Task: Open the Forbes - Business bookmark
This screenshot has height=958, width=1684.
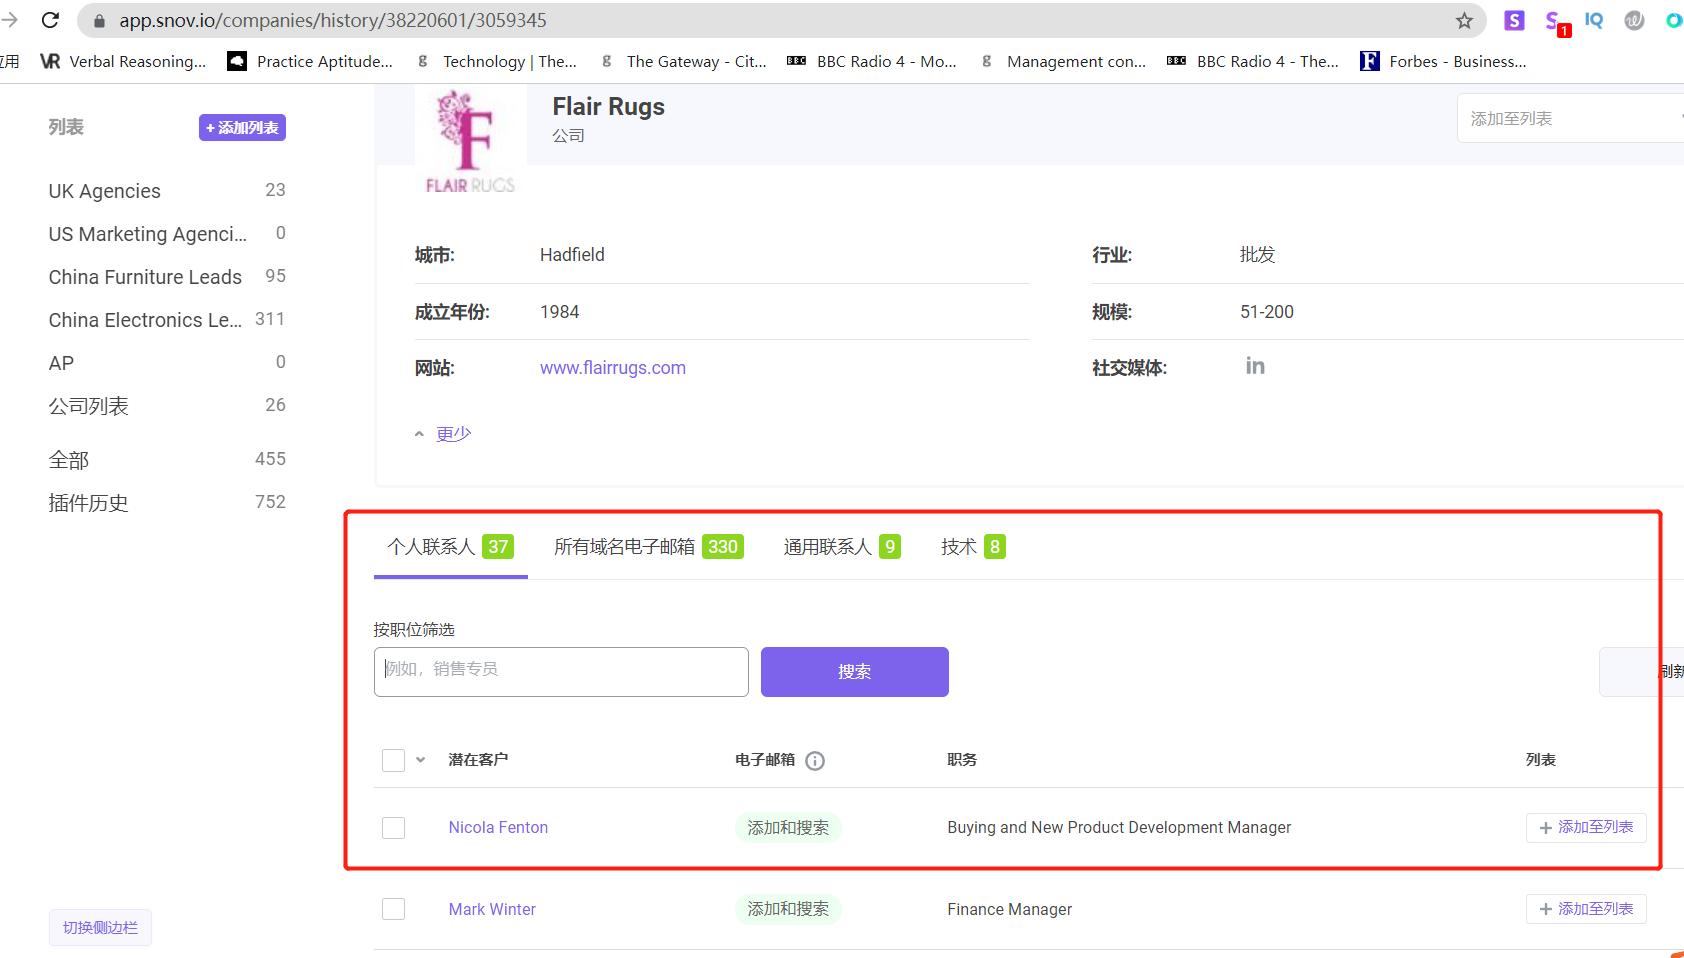Action: (1443, 61)
